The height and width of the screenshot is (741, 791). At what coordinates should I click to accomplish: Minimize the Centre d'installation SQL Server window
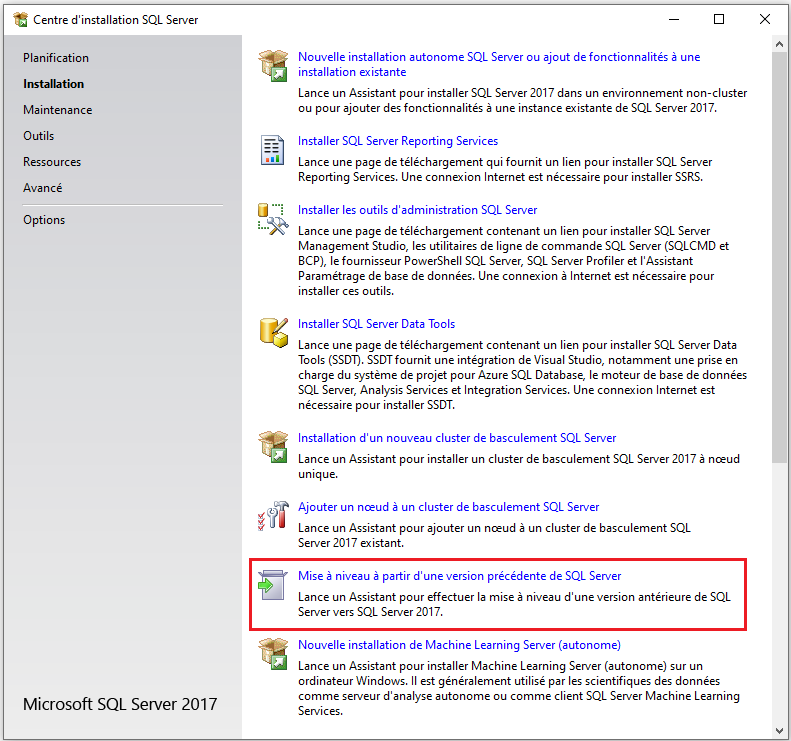pos(674,19)
